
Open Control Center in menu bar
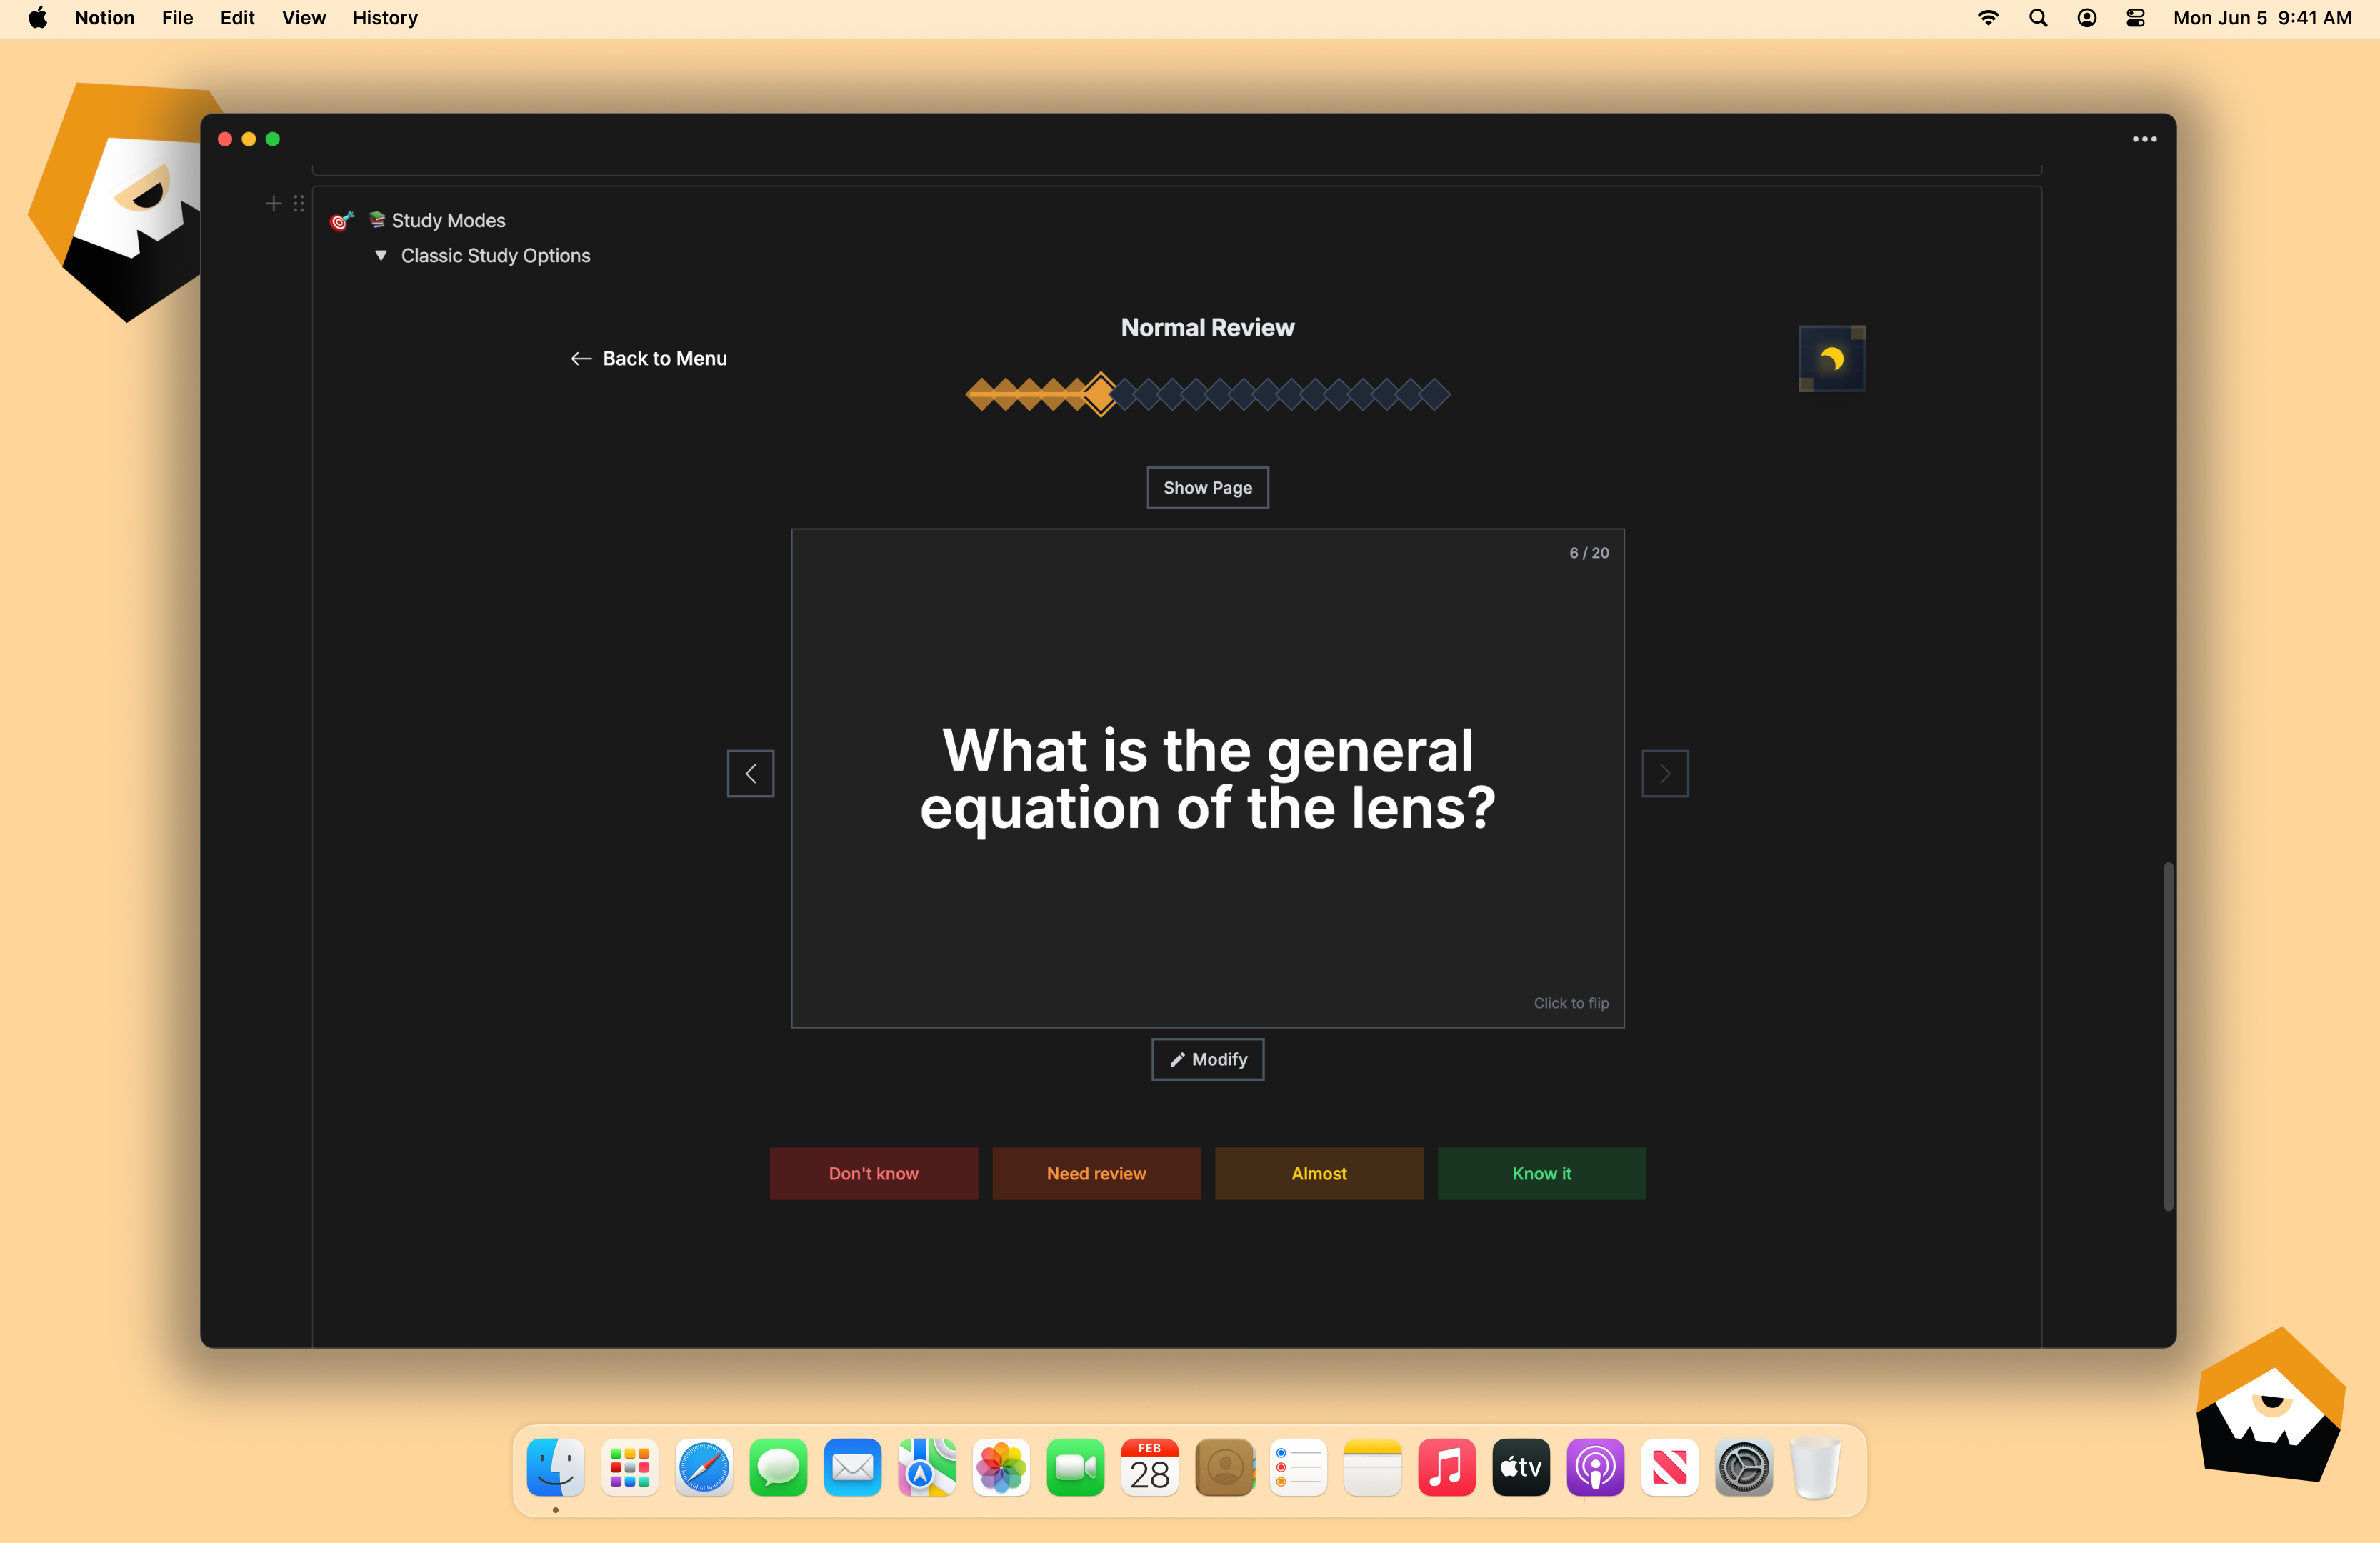(2135, 18)
